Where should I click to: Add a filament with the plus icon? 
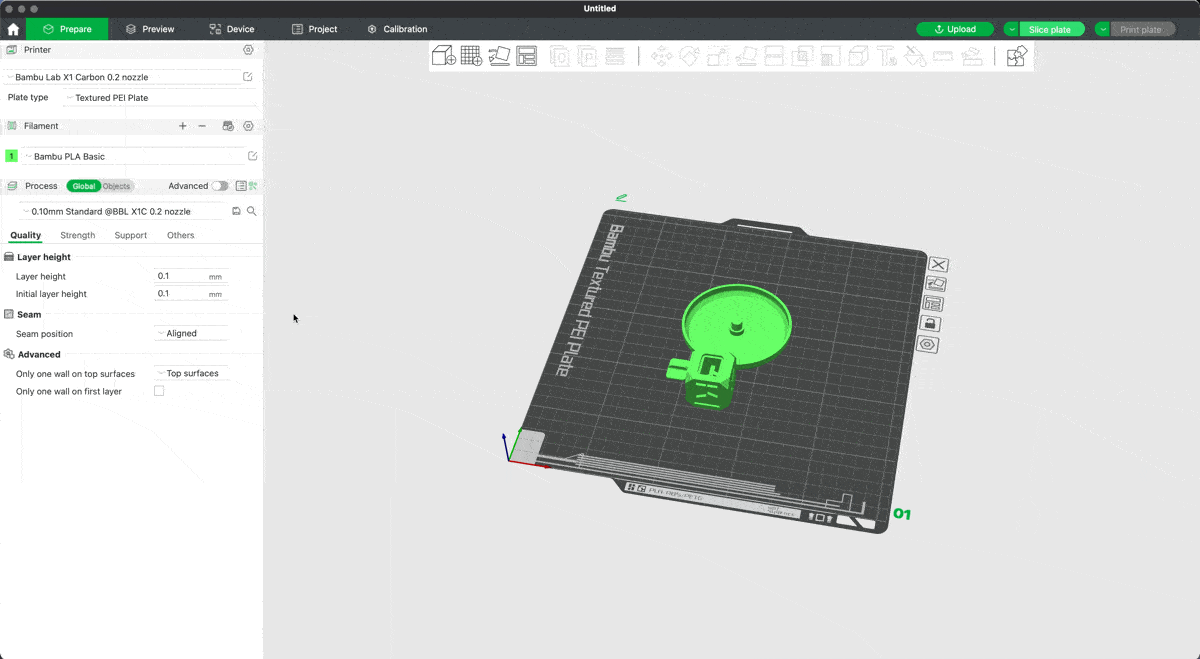coord(182,126)
